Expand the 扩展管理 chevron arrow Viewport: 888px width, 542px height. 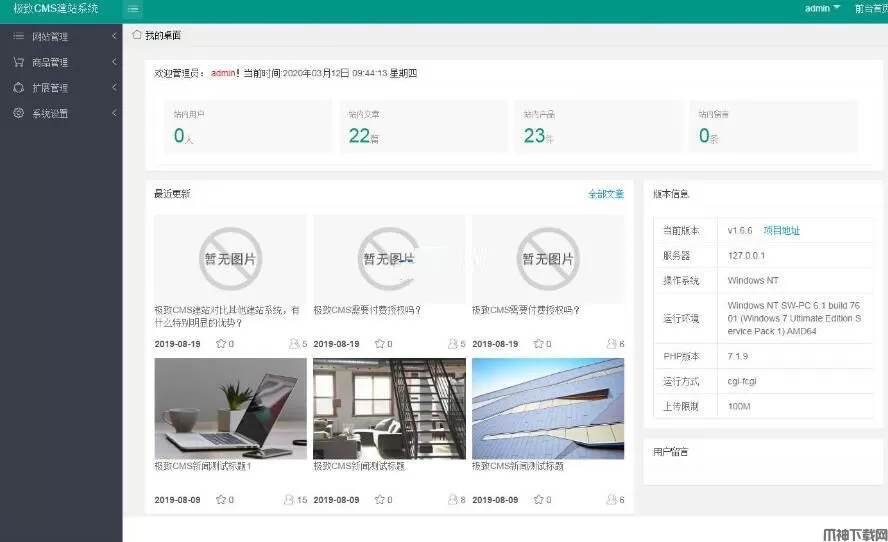point(114,88)
